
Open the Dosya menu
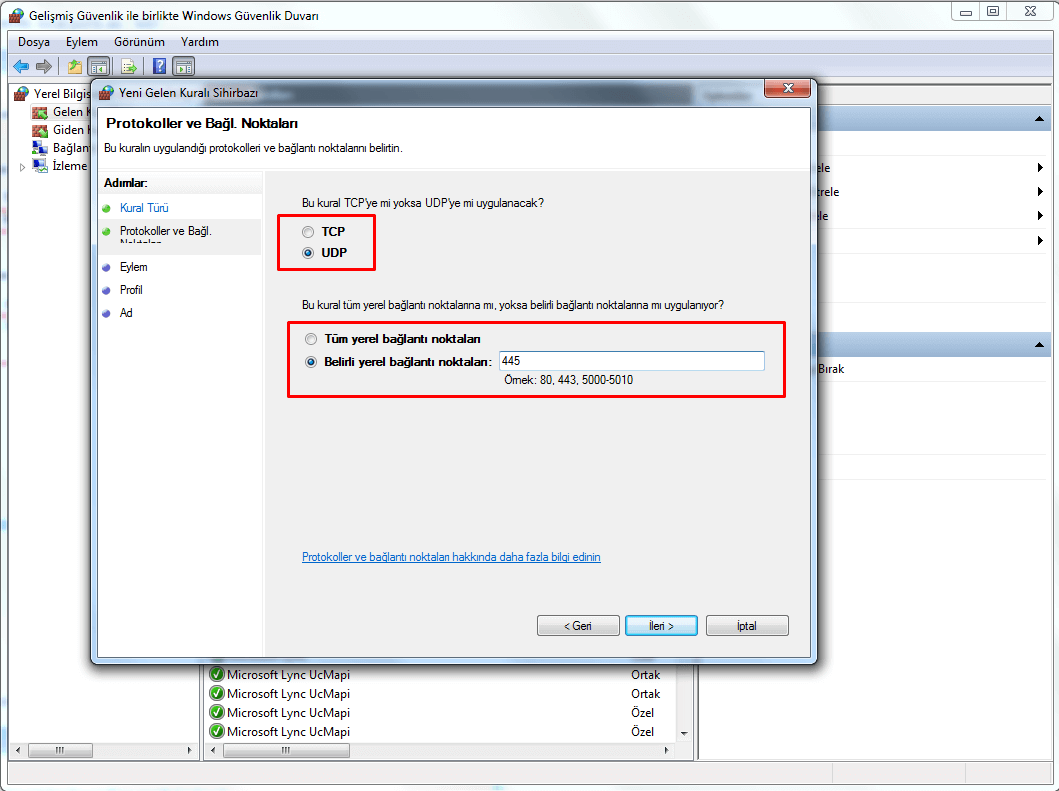pos(33,42)
